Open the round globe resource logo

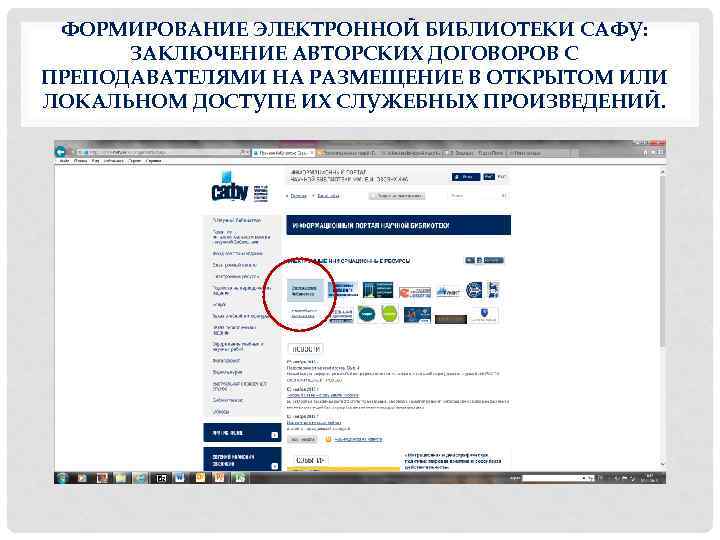(474, 290)
